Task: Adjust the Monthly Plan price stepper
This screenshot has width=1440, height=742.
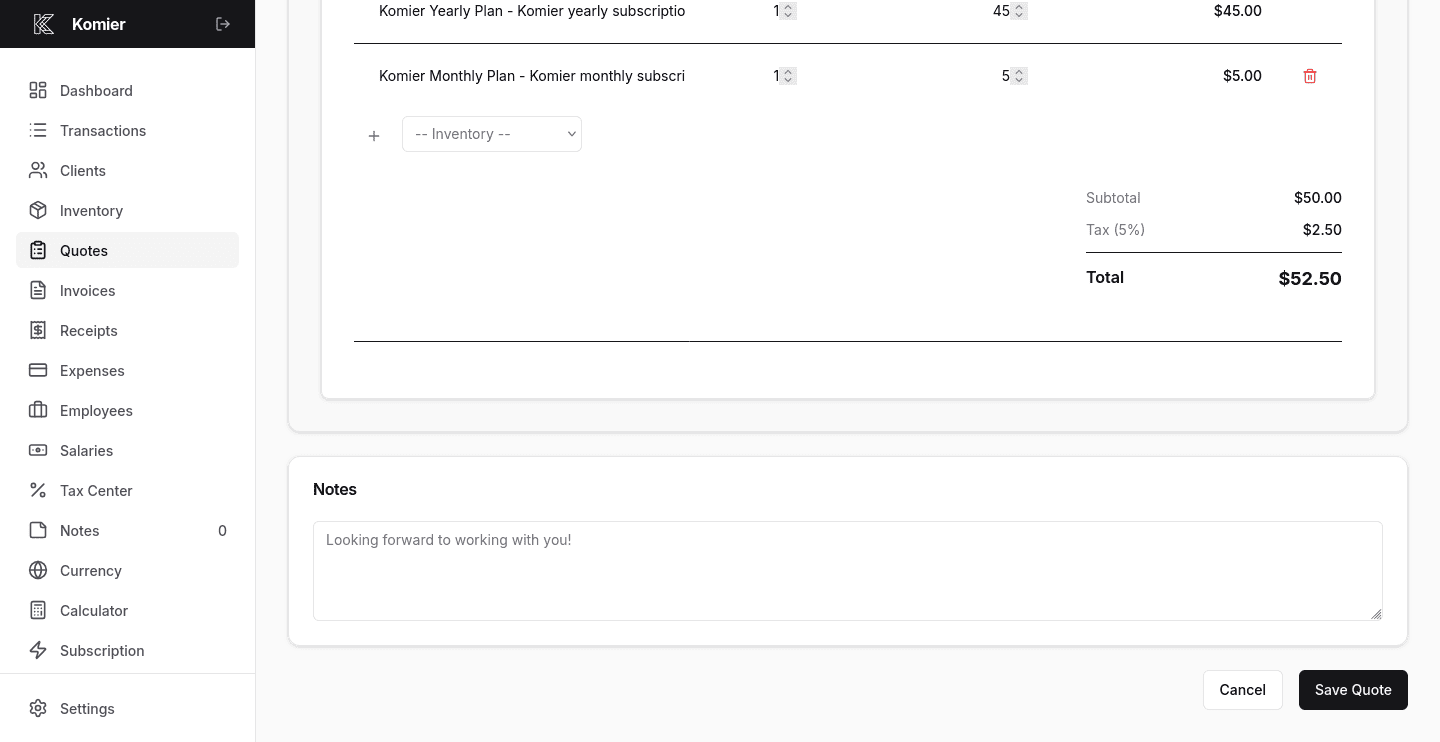Action: click(x=1019, y=76)
